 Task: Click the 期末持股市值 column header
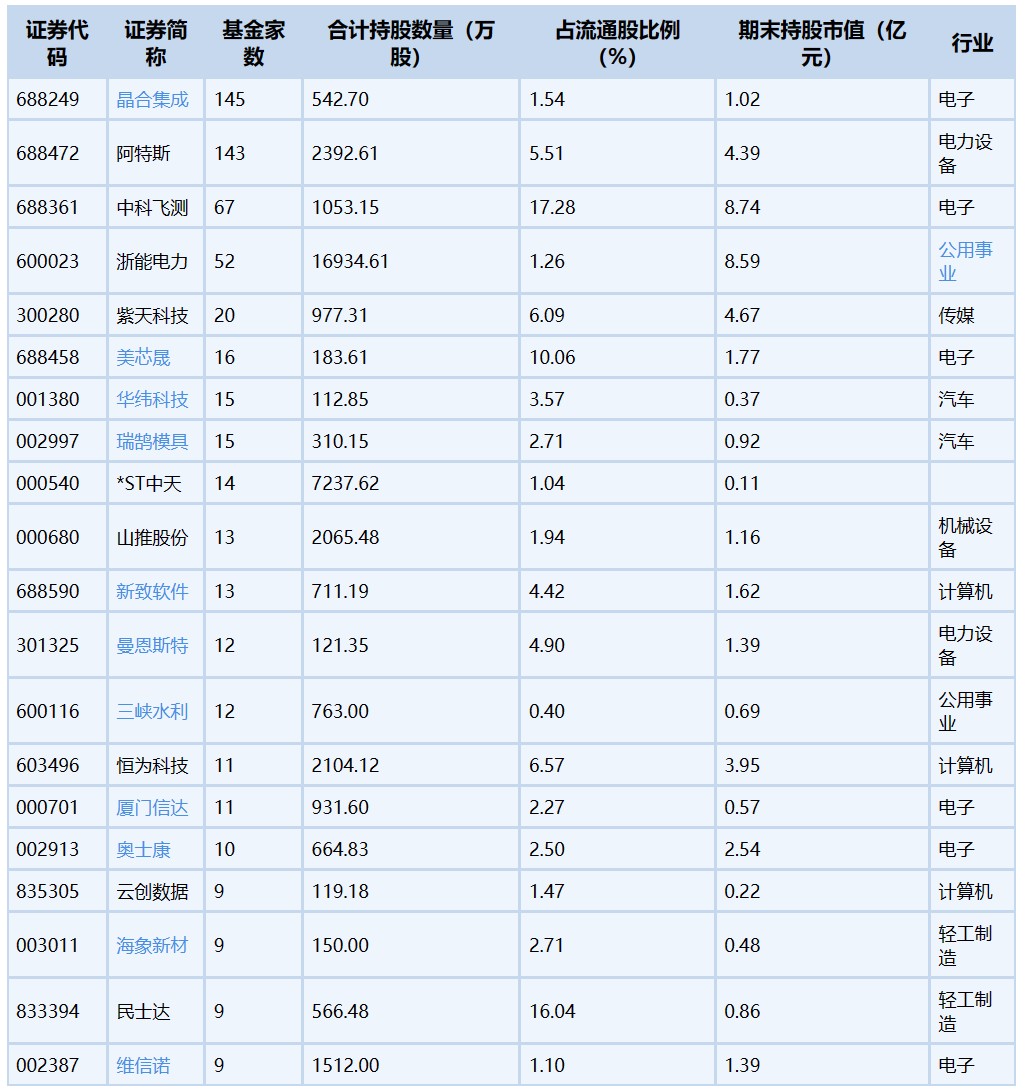(x=822, y=43)
